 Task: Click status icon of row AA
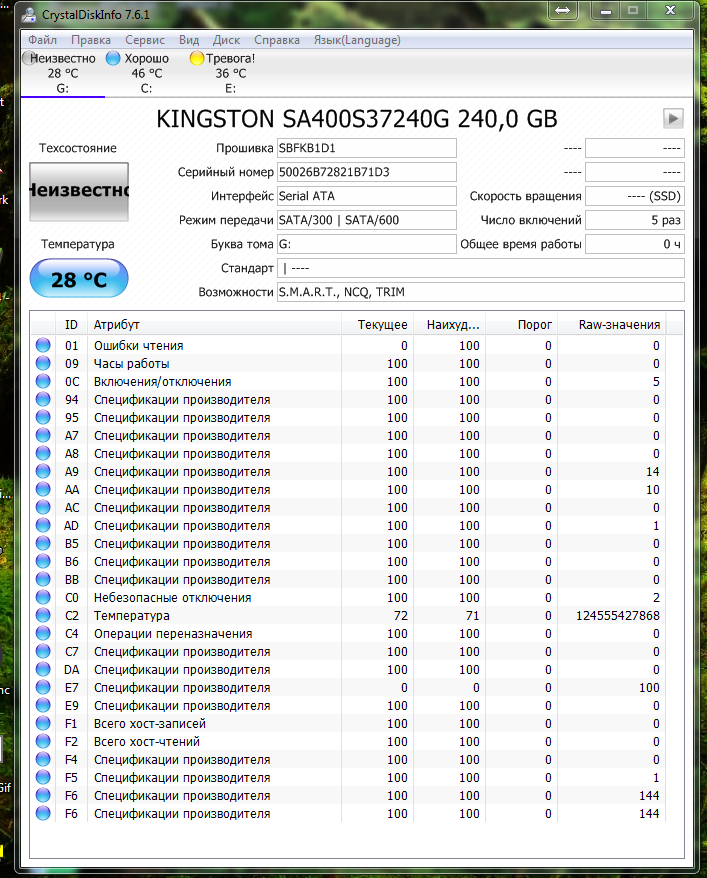click(x=43, y=489)
